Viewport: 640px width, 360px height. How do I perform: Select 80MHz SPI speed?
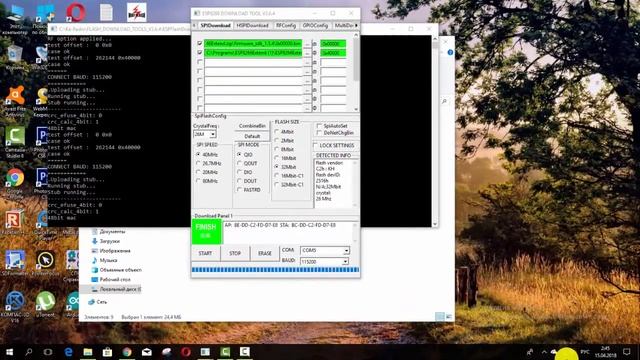[x=198, y=181]
